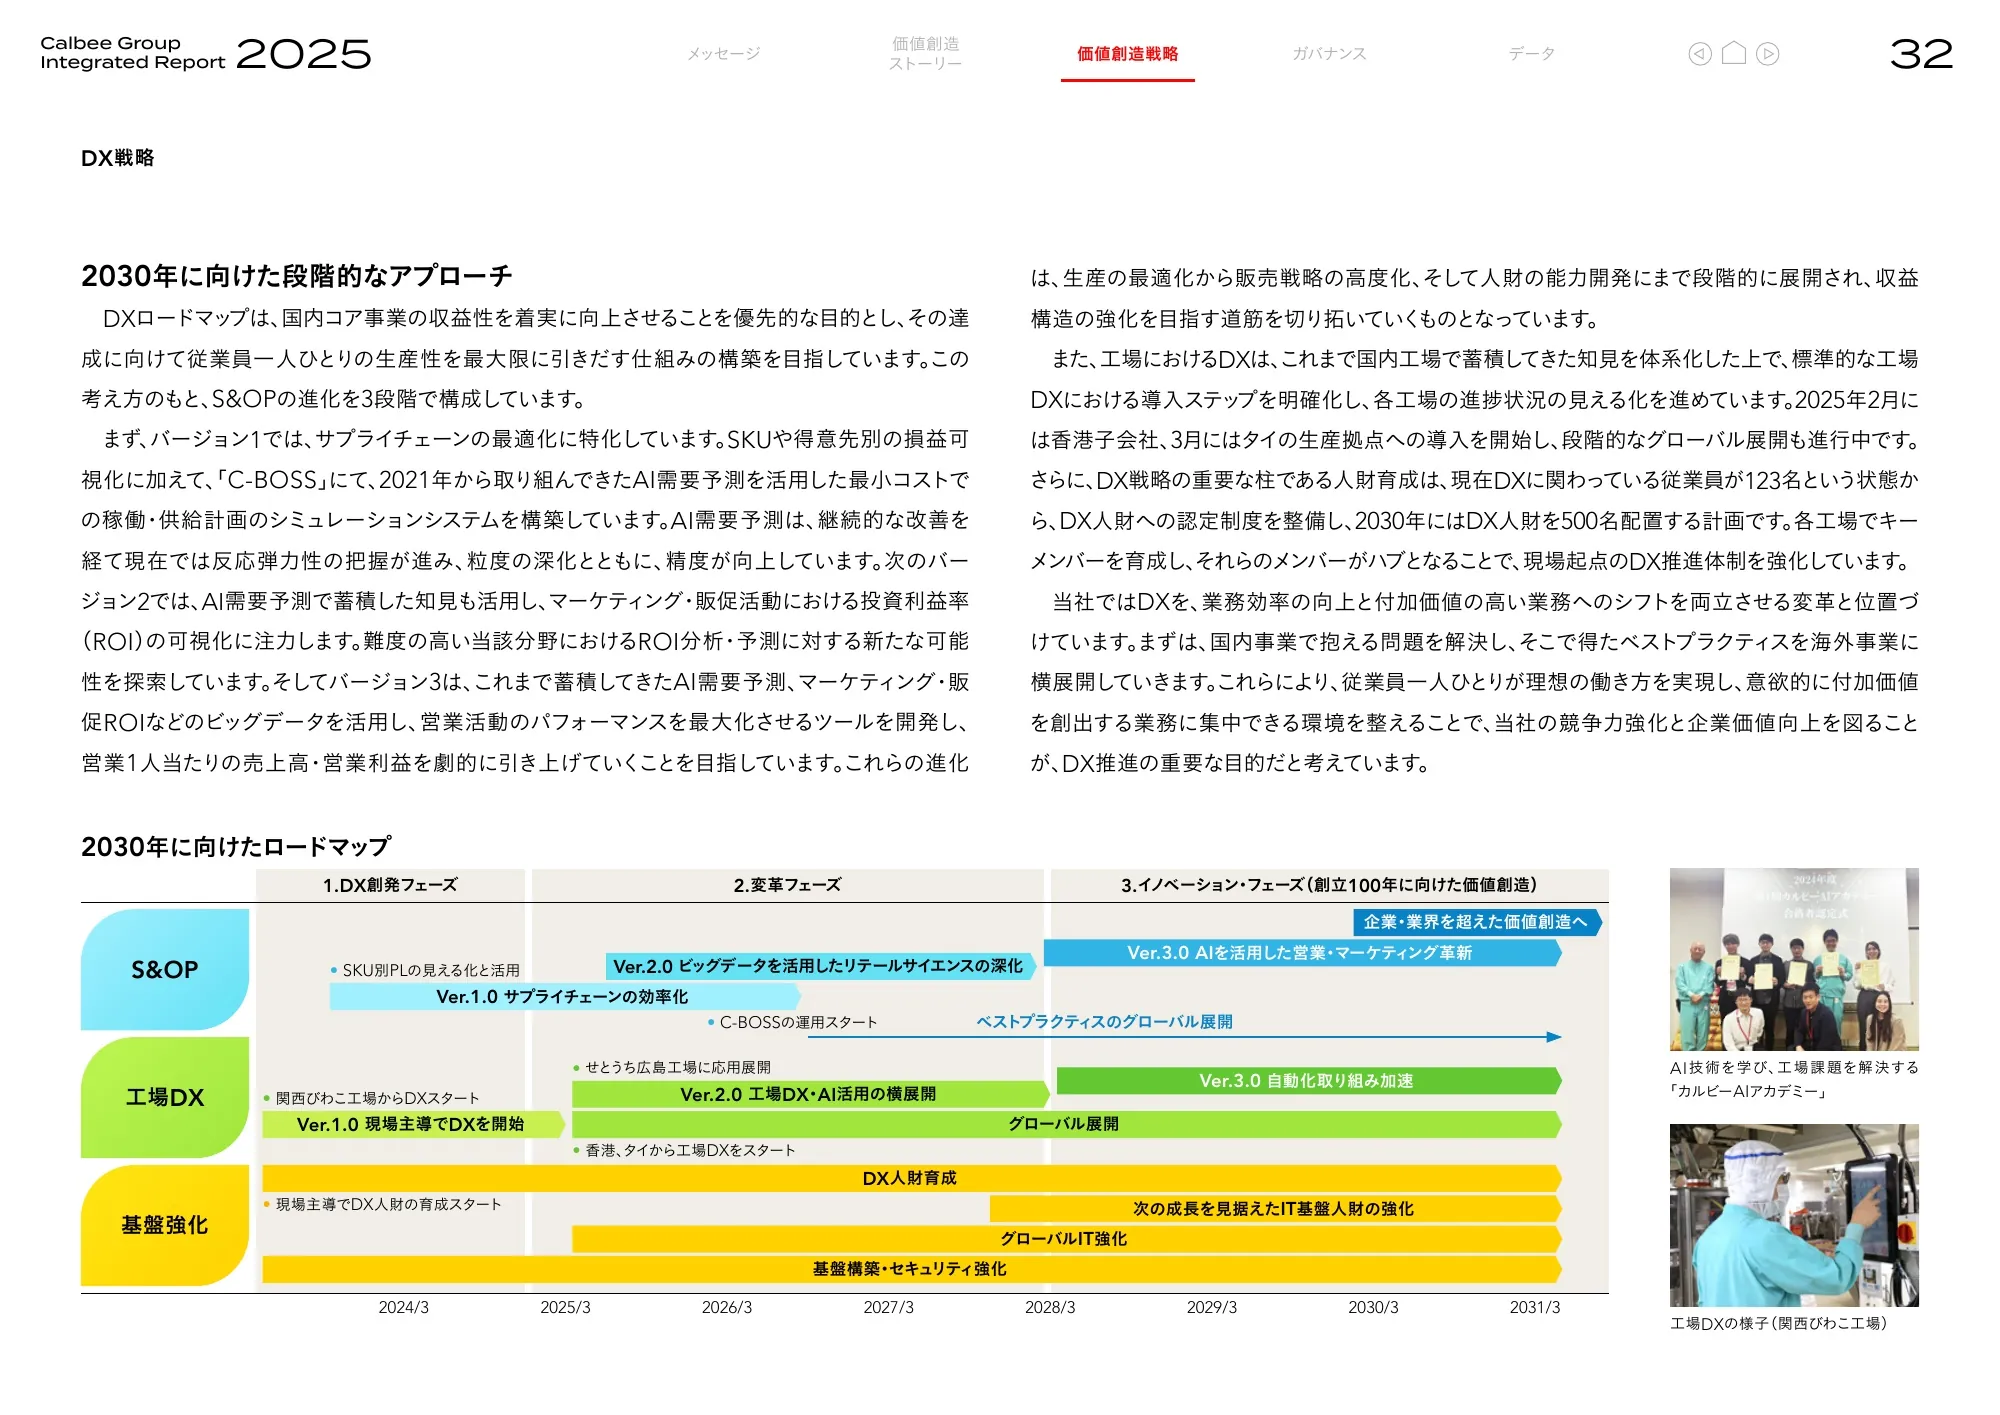The height and width of the screenshot is (1415, 2000).
Task: Open the データ navigation tab
Action: (x=1531, y=54)
